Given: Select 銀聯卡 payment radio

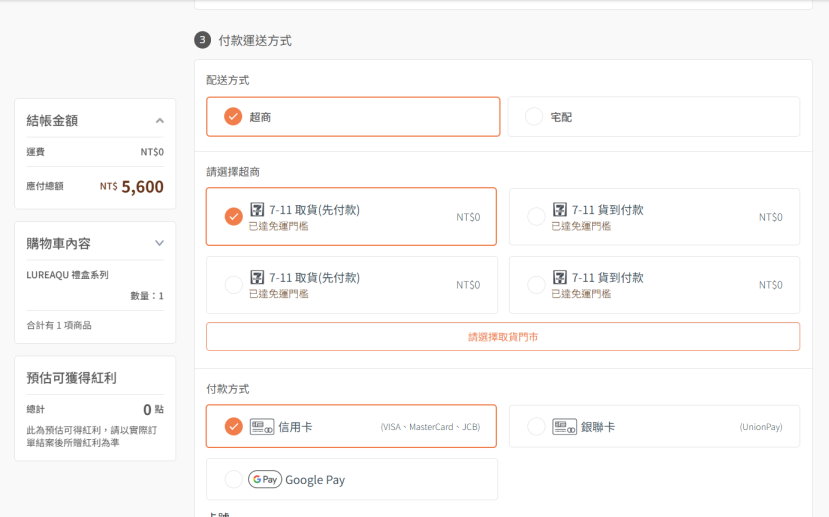Looking at the screenshot, I should pyautogui.click(x=536, y=426).
